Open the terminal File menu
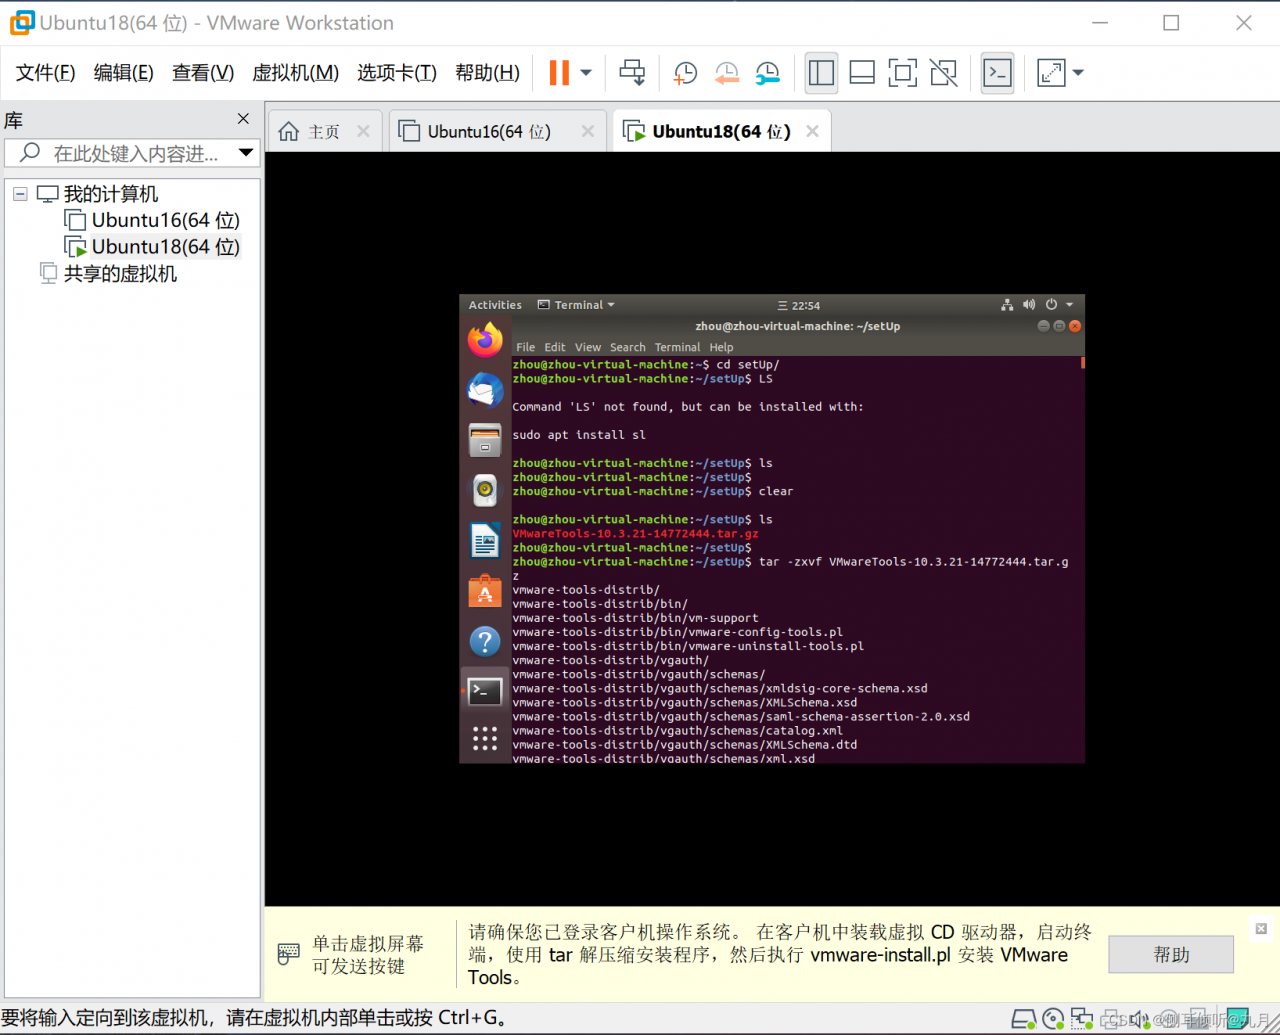1280x1035 pixels. click(x=525, y=347)
